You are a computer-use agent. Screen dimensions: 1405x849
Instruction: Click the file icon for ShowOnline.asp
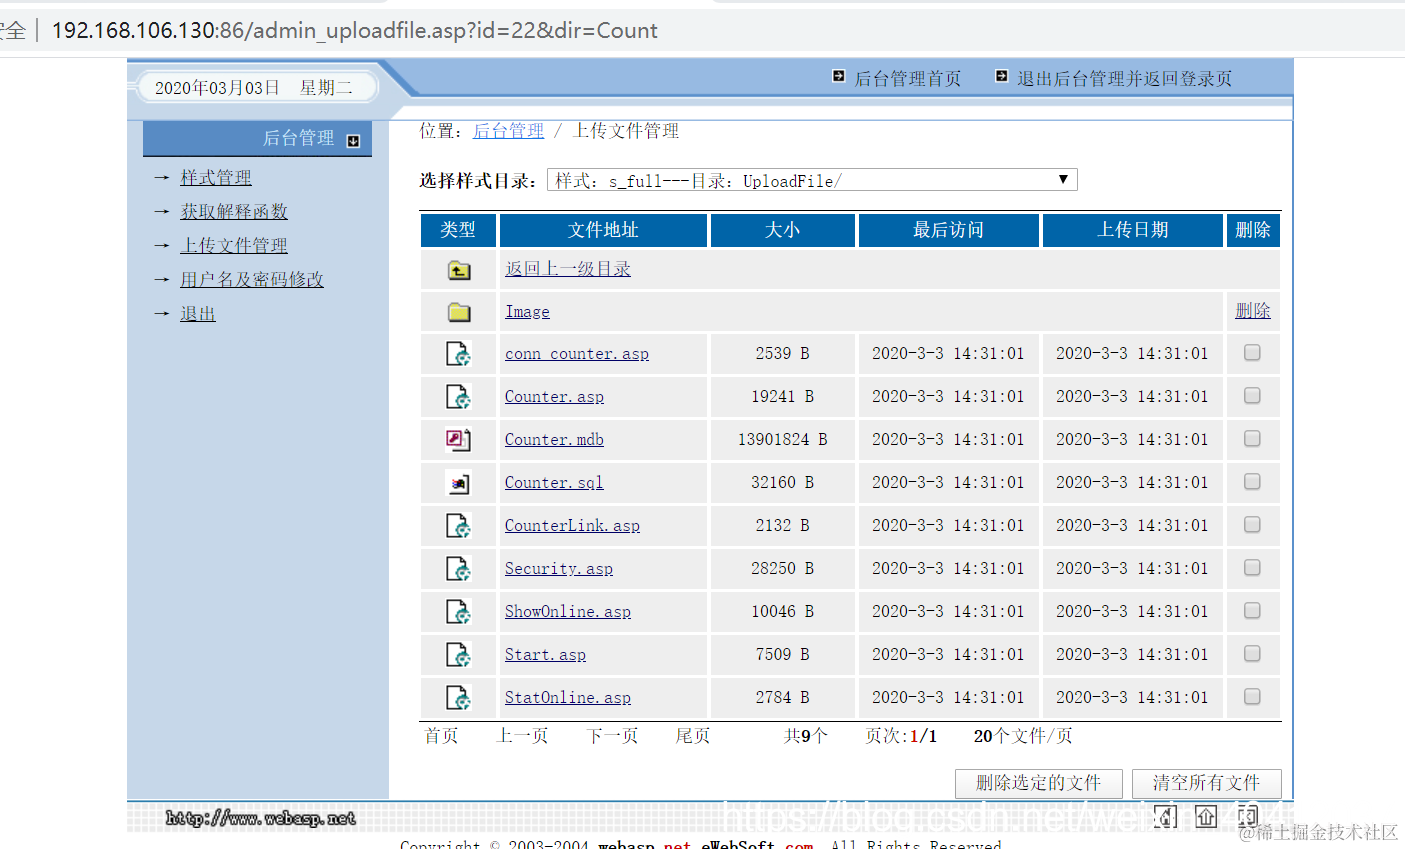[458, 612]
